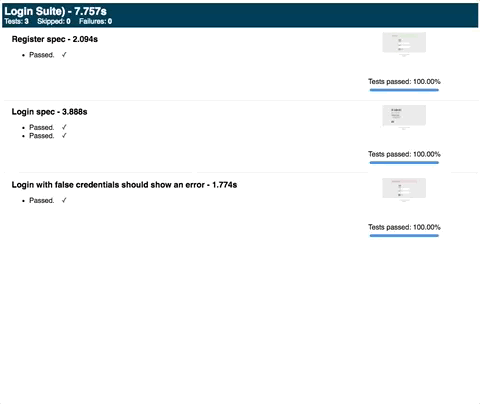
Task: Click the checkmark under the false credentials test
Action: 64,200
